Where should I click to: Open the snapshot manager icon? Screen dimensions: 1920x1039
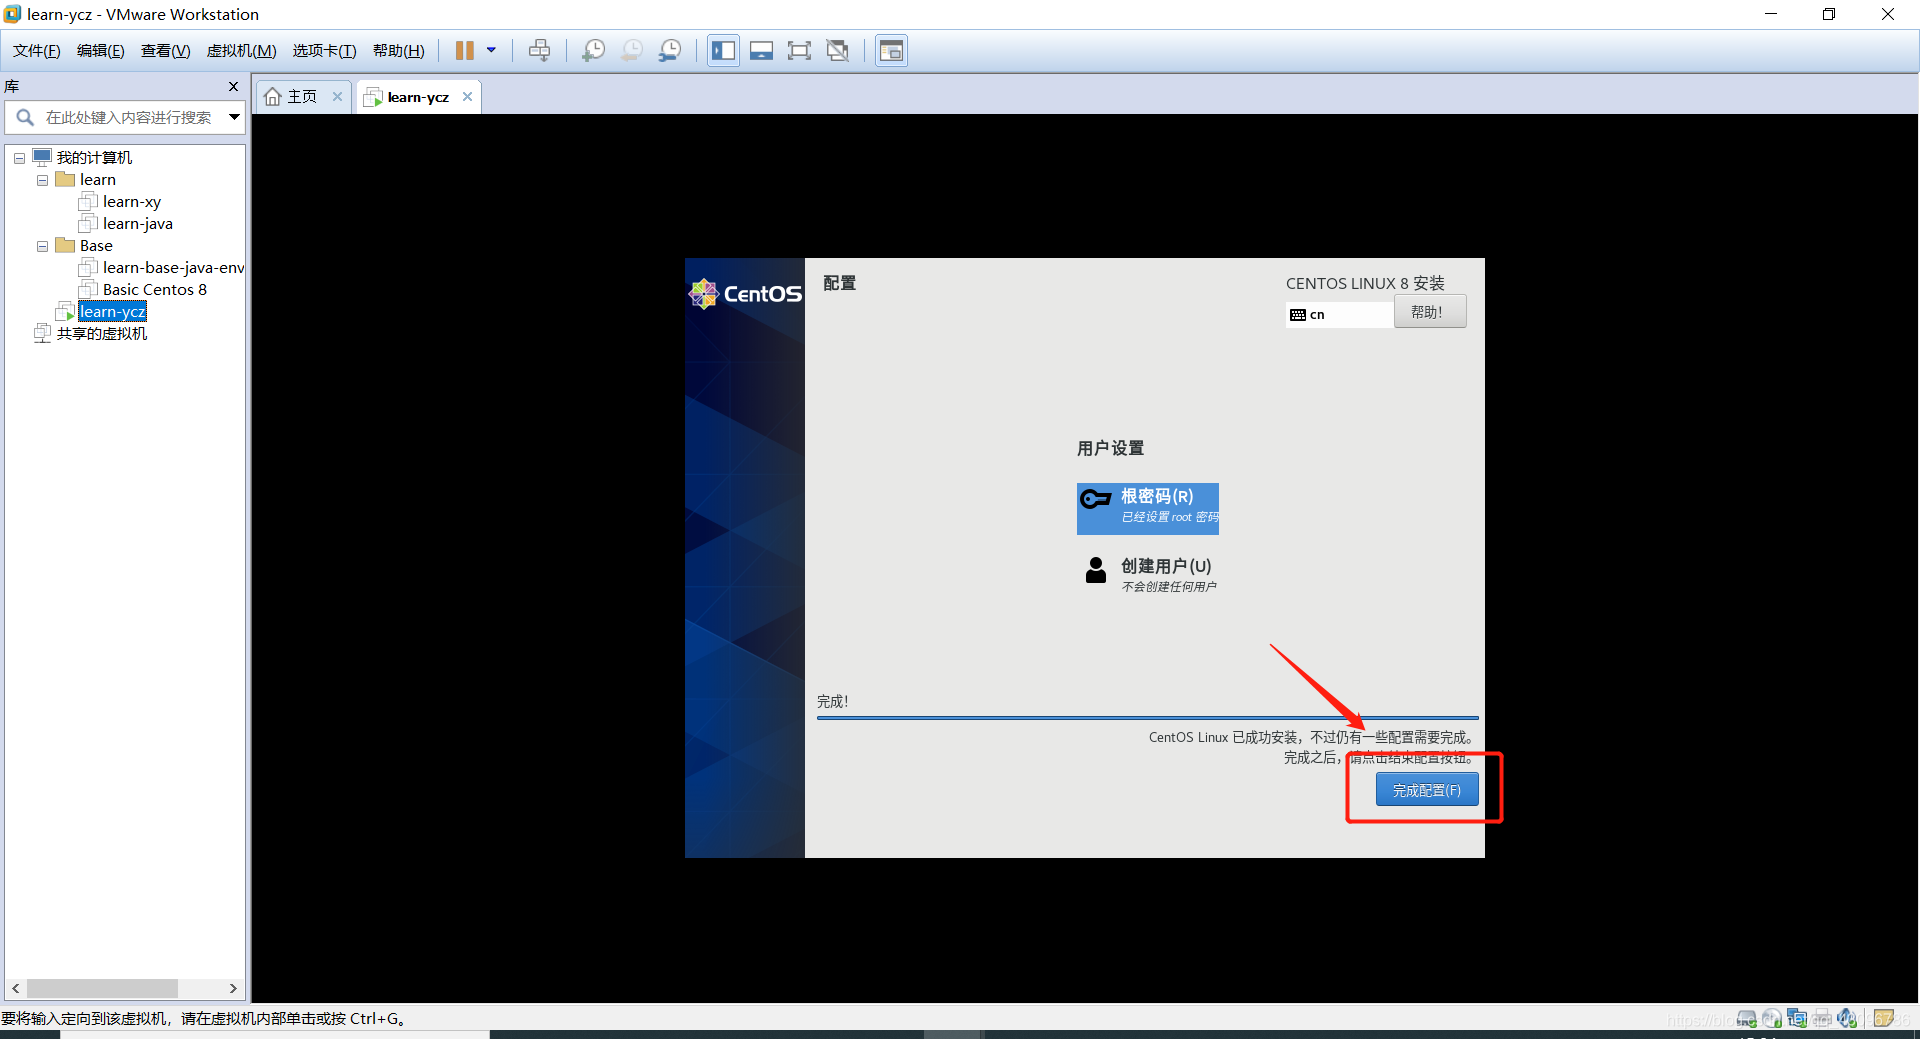670,51
